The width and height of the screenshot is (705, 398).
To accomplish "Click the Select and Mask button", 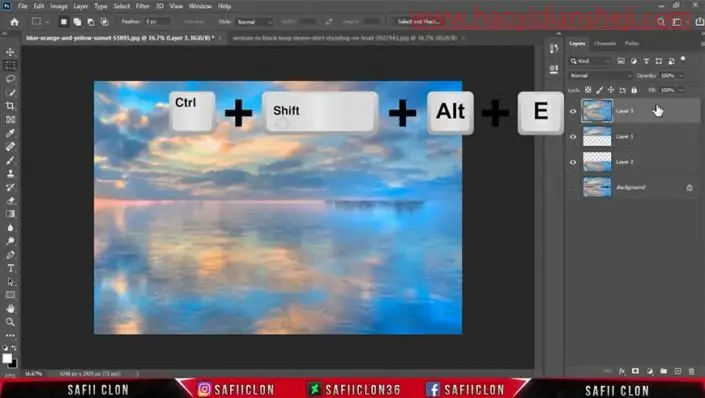I will [x=419, y=22].
